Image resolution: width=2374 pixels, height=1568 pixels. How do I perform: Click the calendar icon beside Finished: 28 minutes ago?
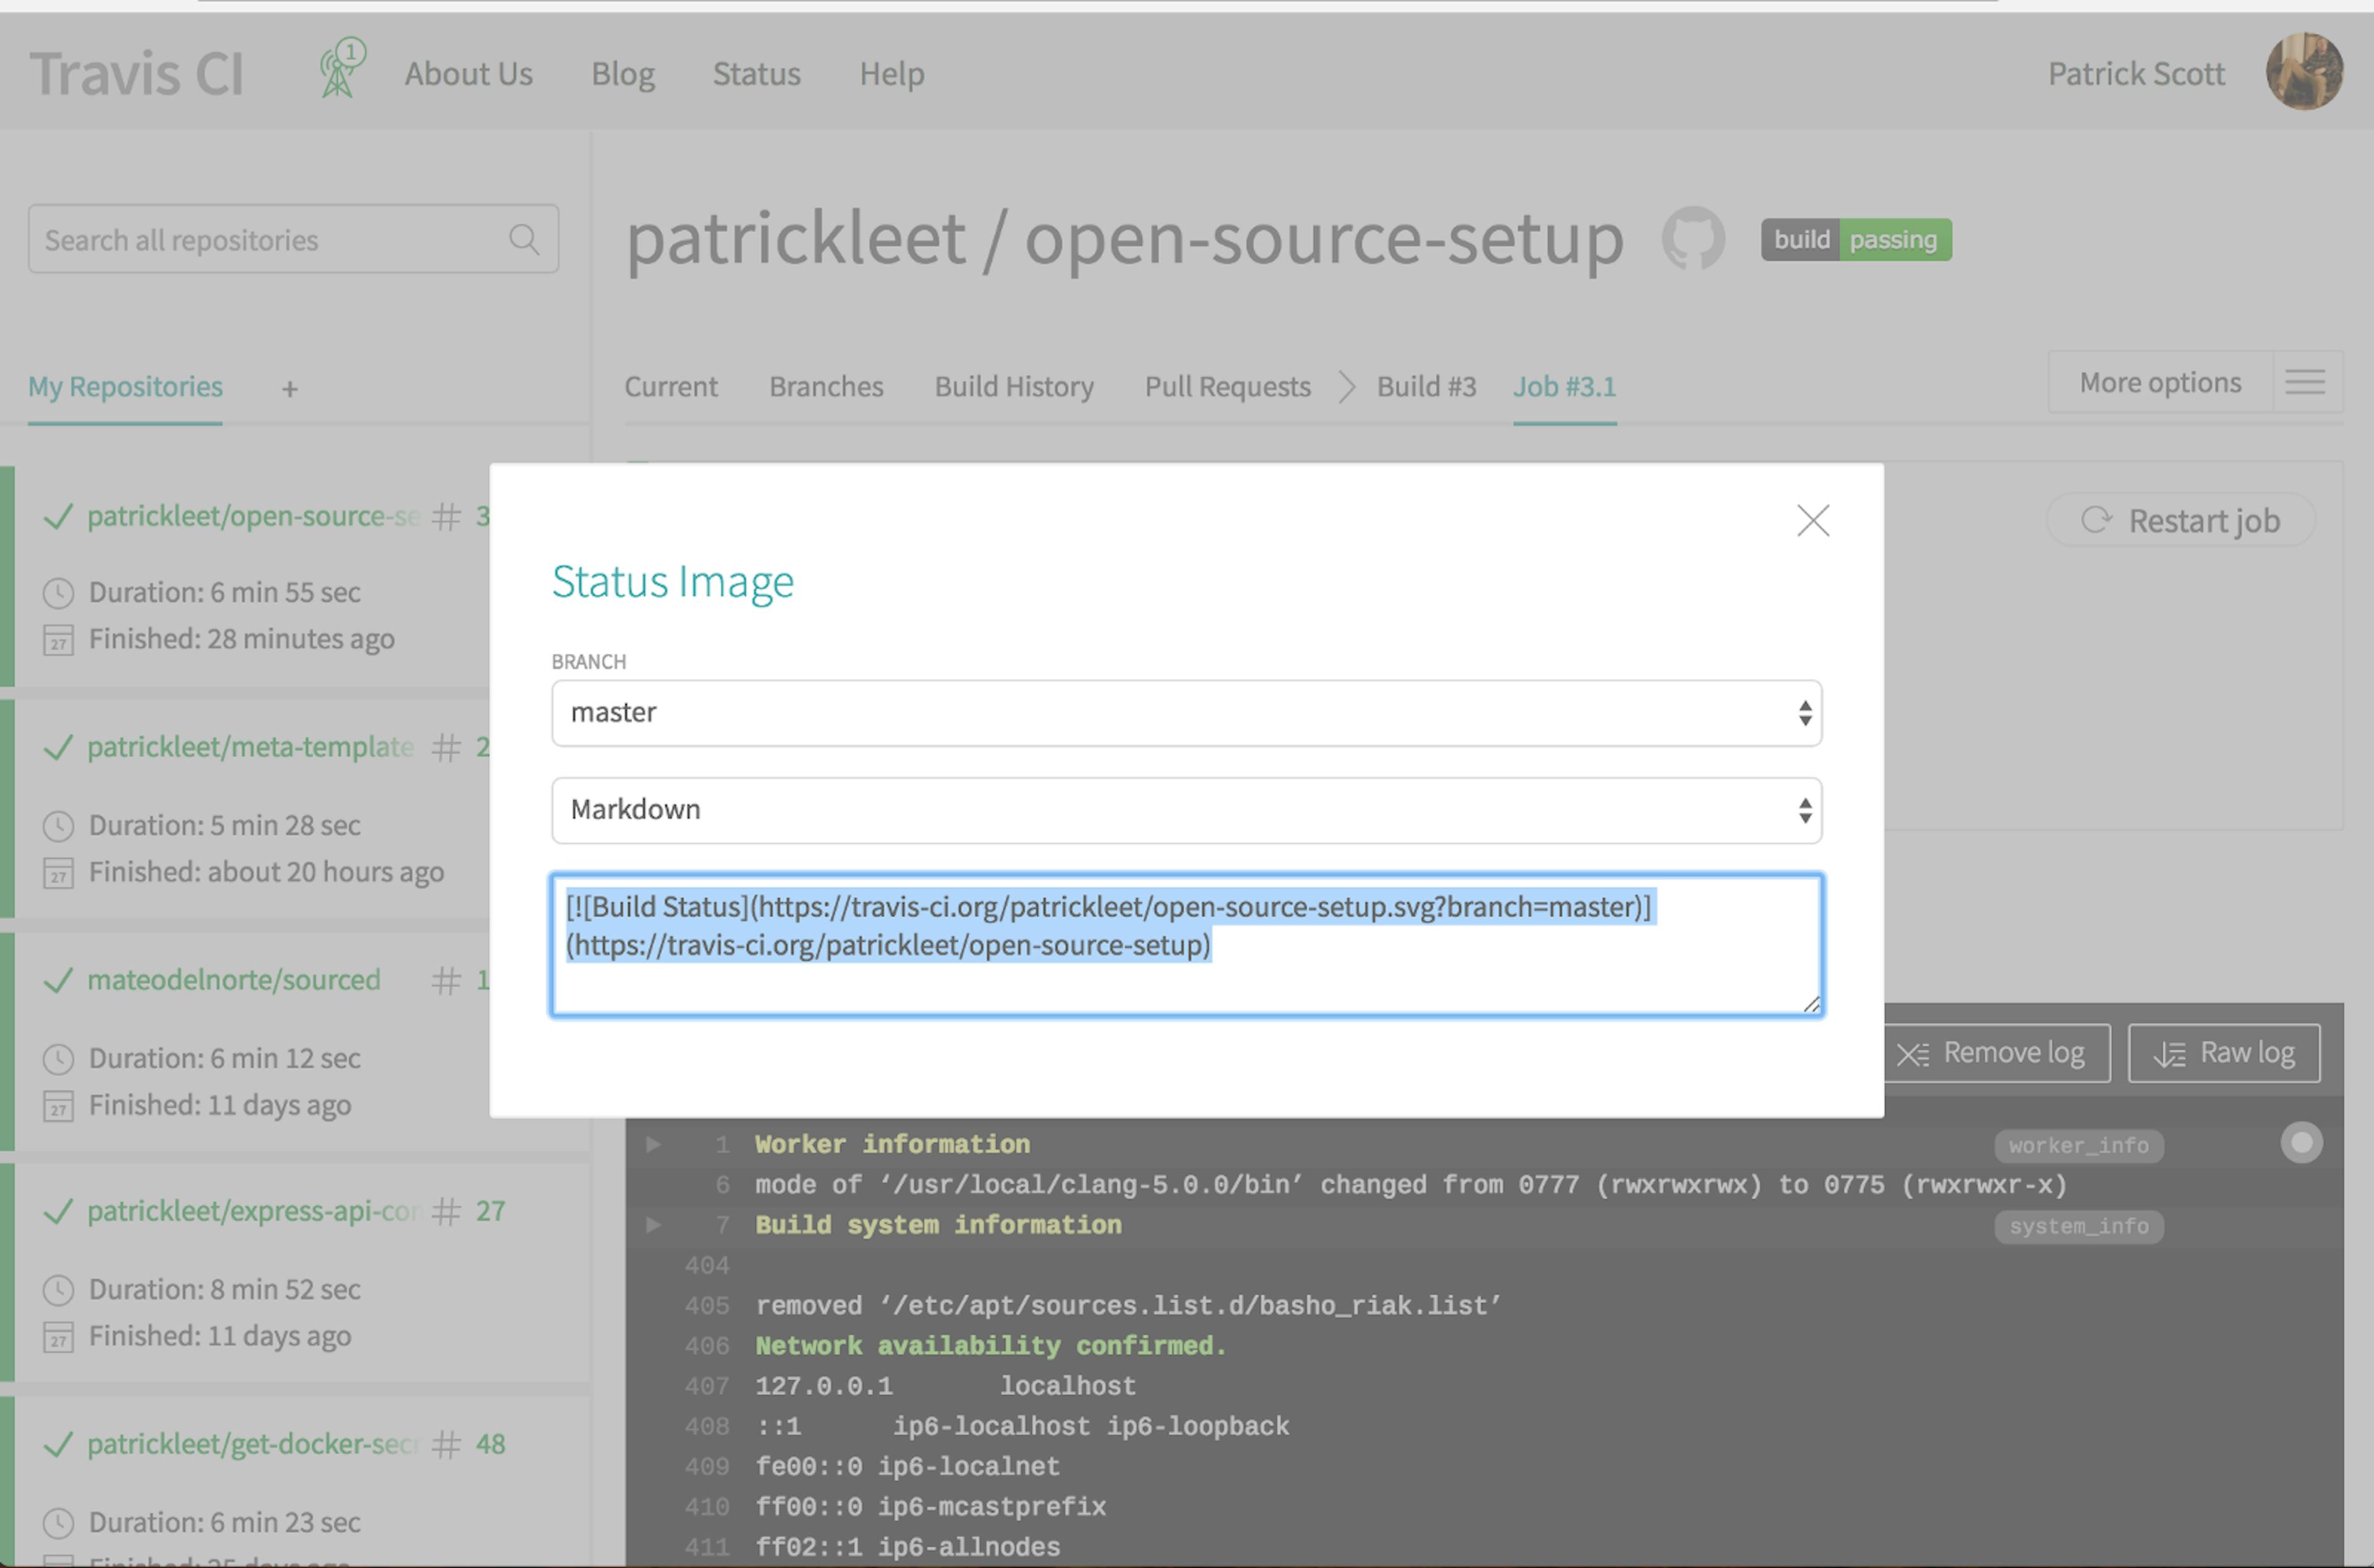click(x=58, y=639)
